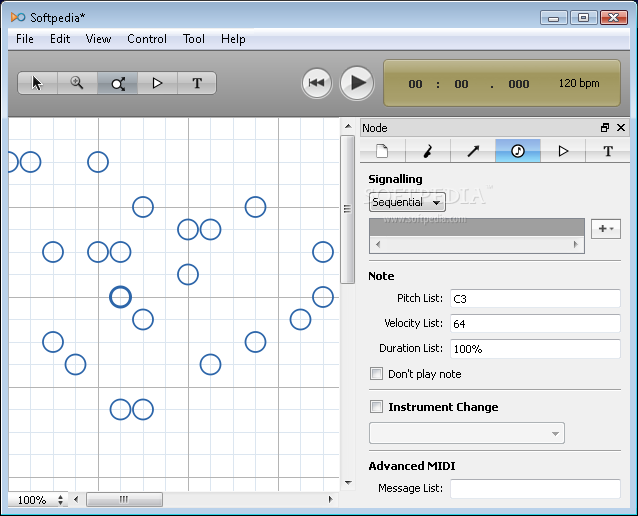Screen dimensions: 638x516
Task: Select the thick-outlined highlighted node on canvas
Action: (120, 297)
